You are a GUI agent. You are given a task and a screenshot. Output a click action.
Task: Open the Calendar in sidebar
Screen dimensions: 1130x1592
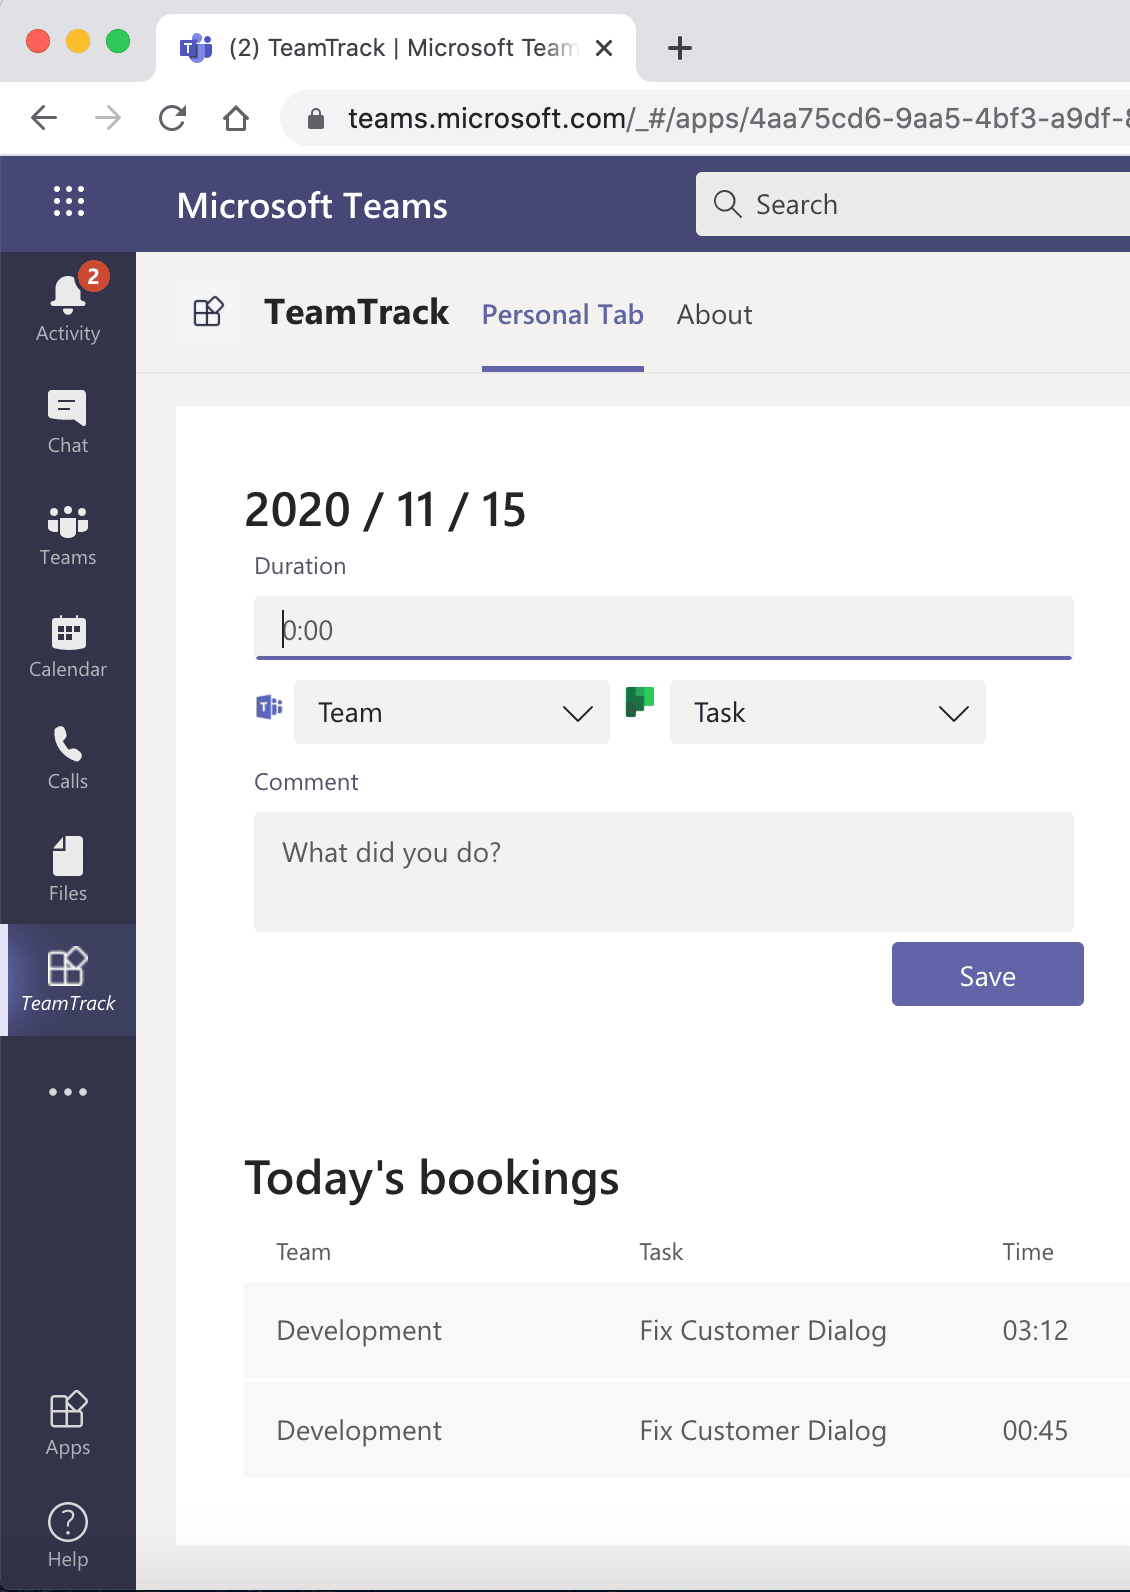pyautogui.click(x=68, y=646)
